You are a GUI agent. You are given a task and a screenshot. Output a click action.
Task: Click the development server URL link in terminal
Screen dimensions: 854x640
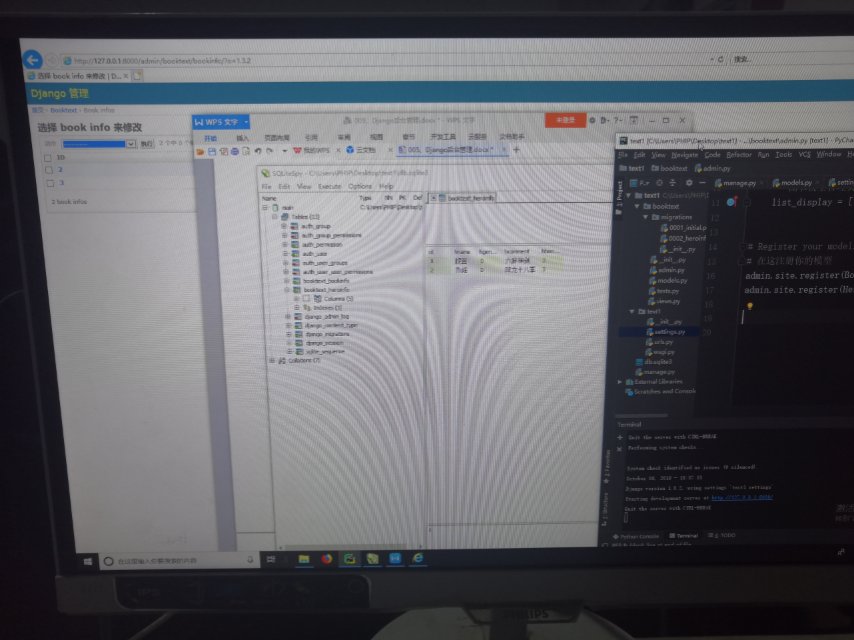pyautogui.click(x=742, y=497)
